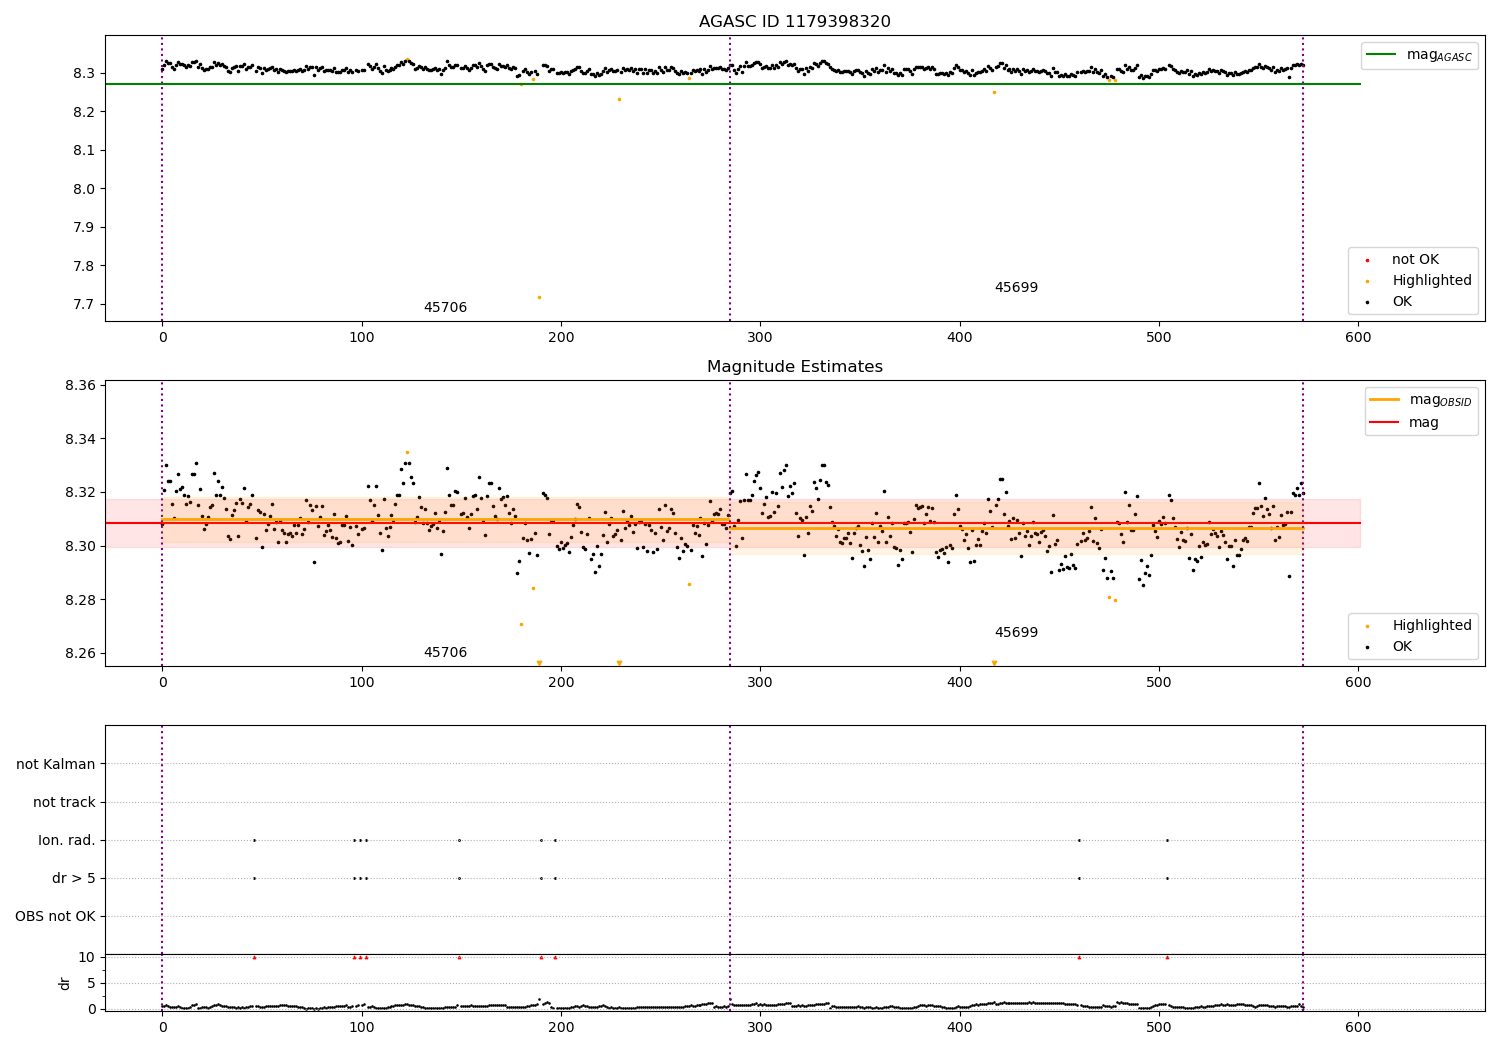Viewport: 1500px width, 1050px height.
Task: Select the red "mag" legend line in middle plot
Action: coord(1385,423)
